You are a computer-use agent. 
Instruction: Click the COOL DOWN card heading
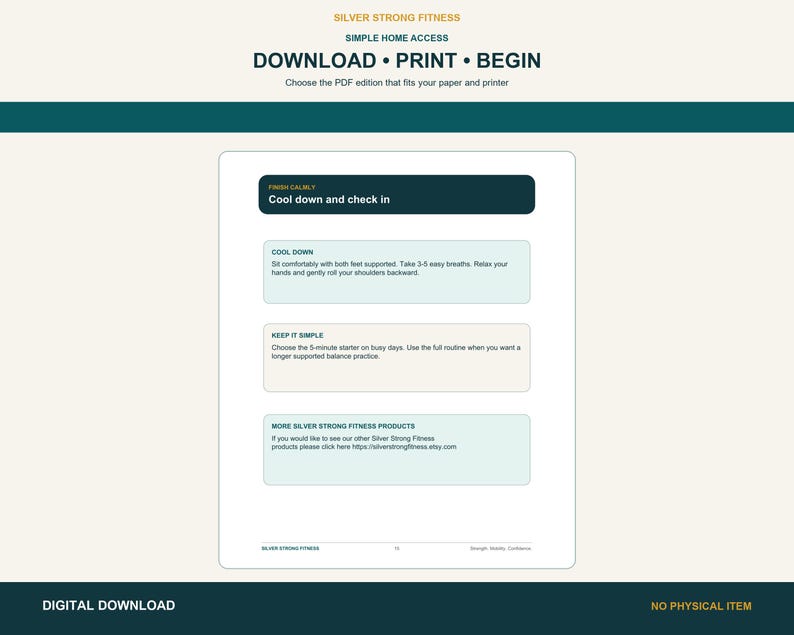pyautogui.click(x=292, y=252)
